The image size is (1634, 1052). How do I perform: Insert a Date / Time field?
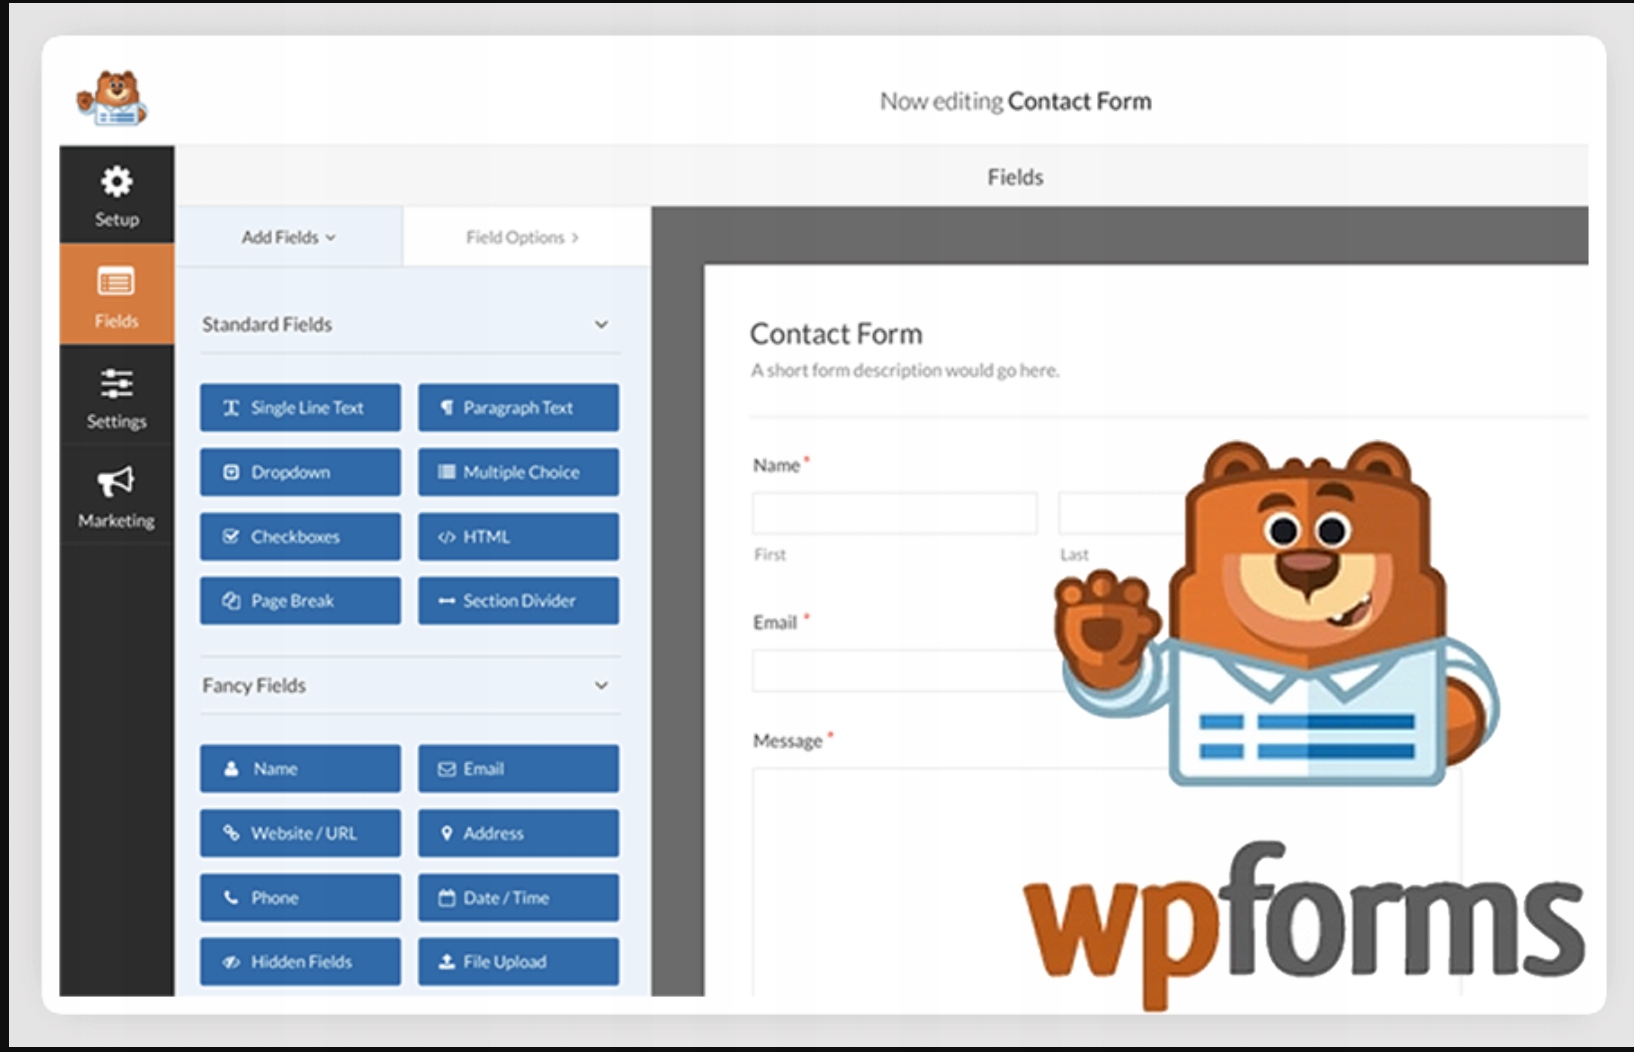tap(518, 898)
